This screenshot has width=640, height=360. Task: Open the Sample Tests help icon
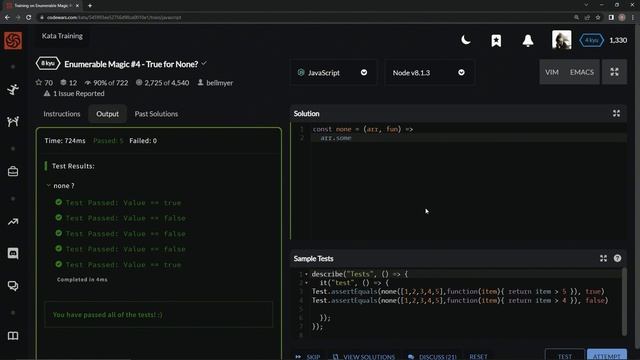(617, 258)
